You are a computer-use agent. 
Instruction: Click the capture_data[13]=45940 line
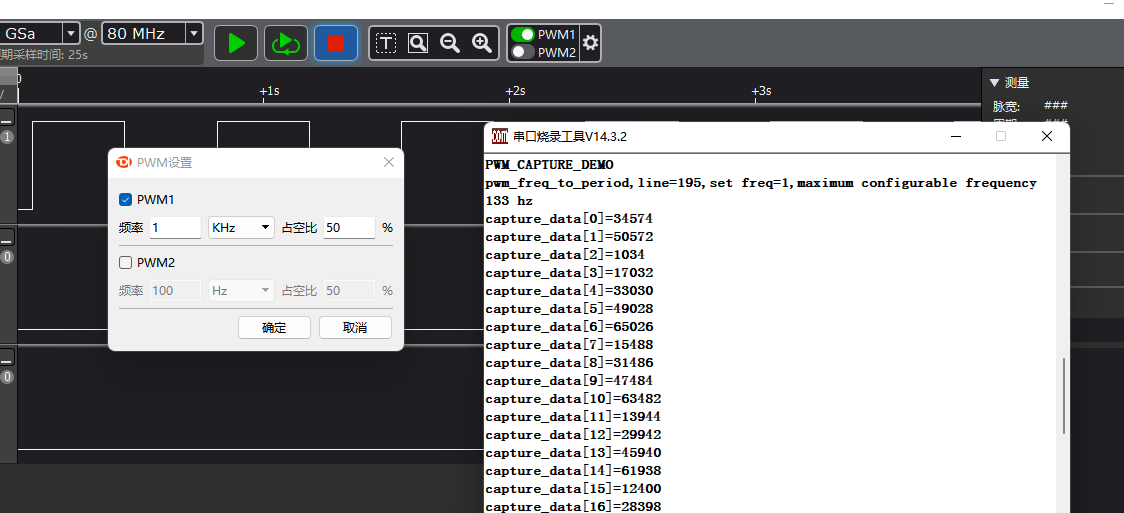[573, 453]
